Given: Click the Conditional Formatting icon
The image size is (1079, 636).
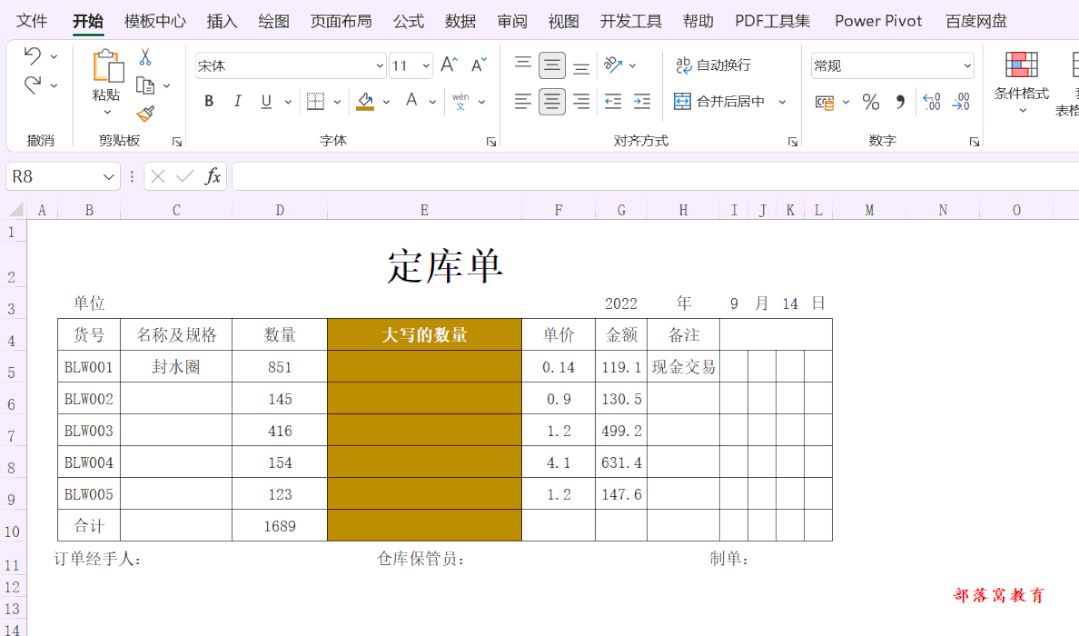Looking at the screenshot, I should click(1021, 65).
